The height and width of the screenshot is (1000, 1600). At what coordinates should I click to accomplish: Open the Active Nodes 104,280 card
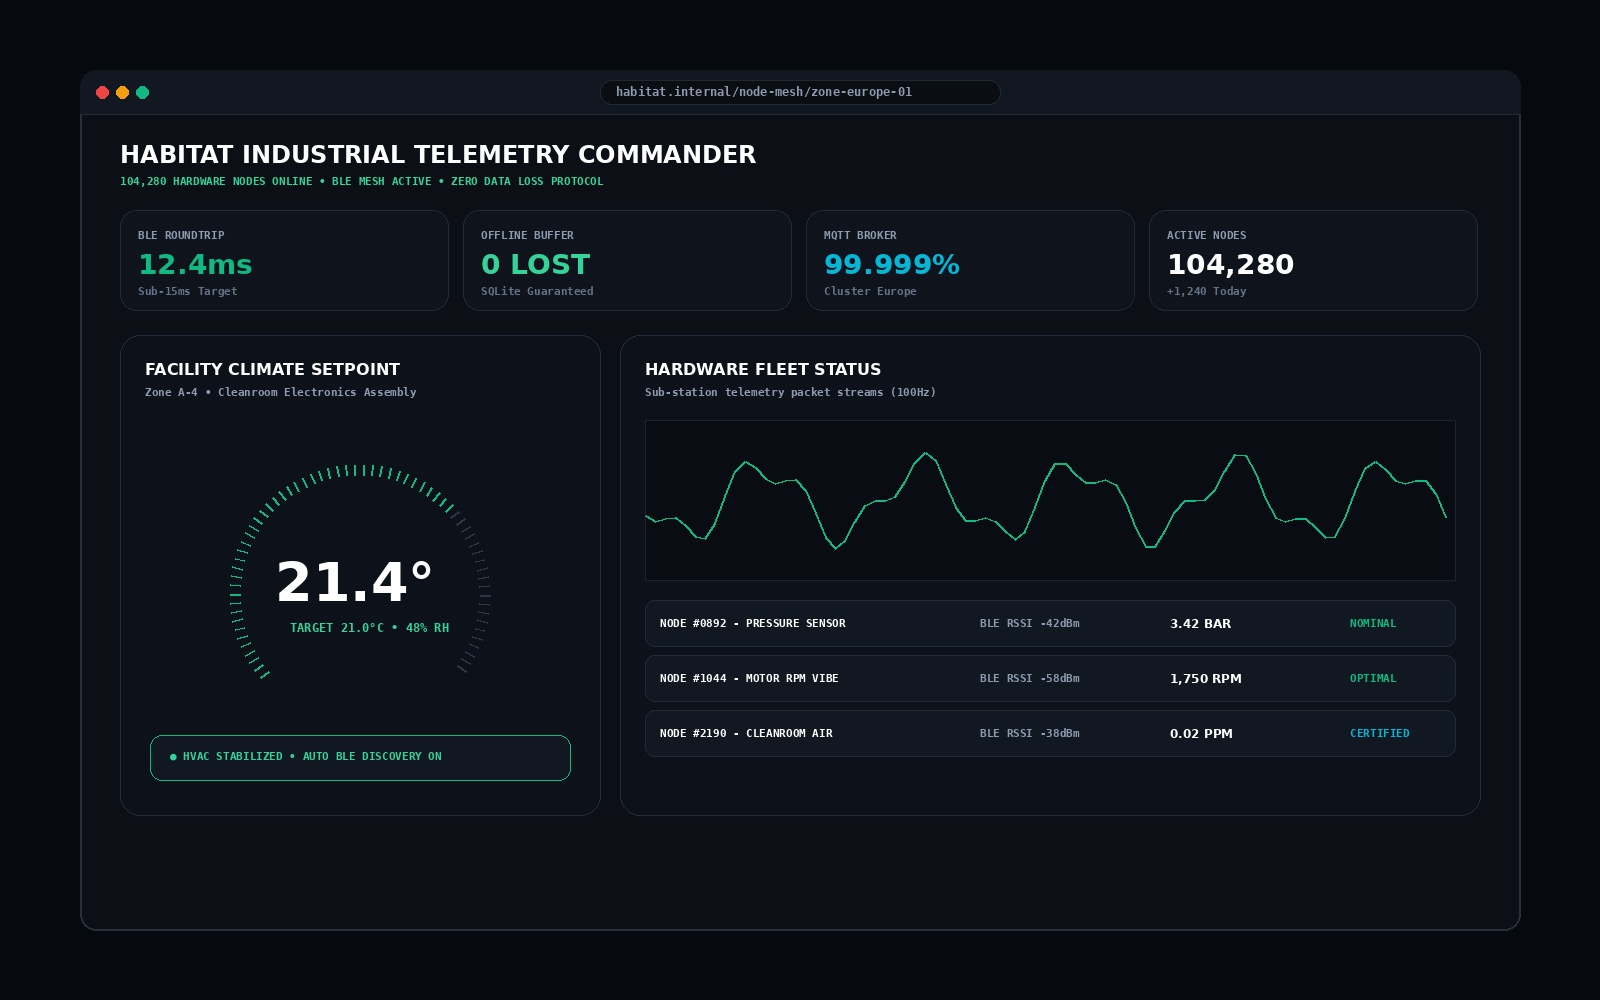pyautogui.click(x=1313, y=261)
